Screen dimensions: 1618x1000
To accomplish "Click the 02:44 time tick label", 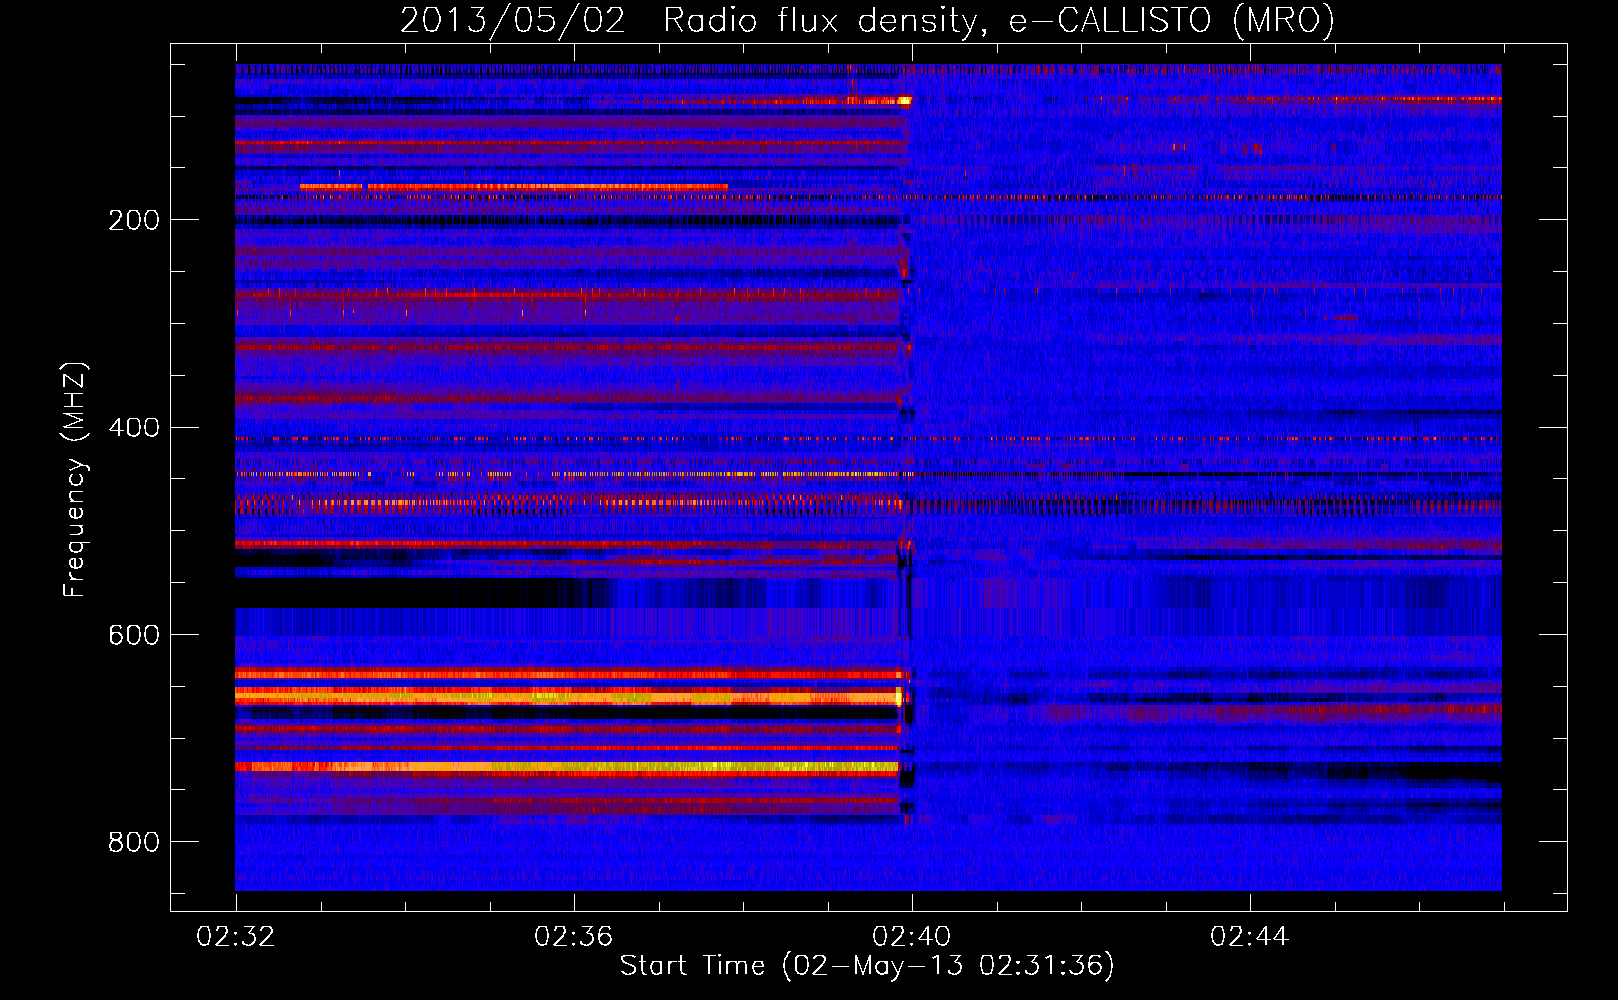I will point(1250,937).
